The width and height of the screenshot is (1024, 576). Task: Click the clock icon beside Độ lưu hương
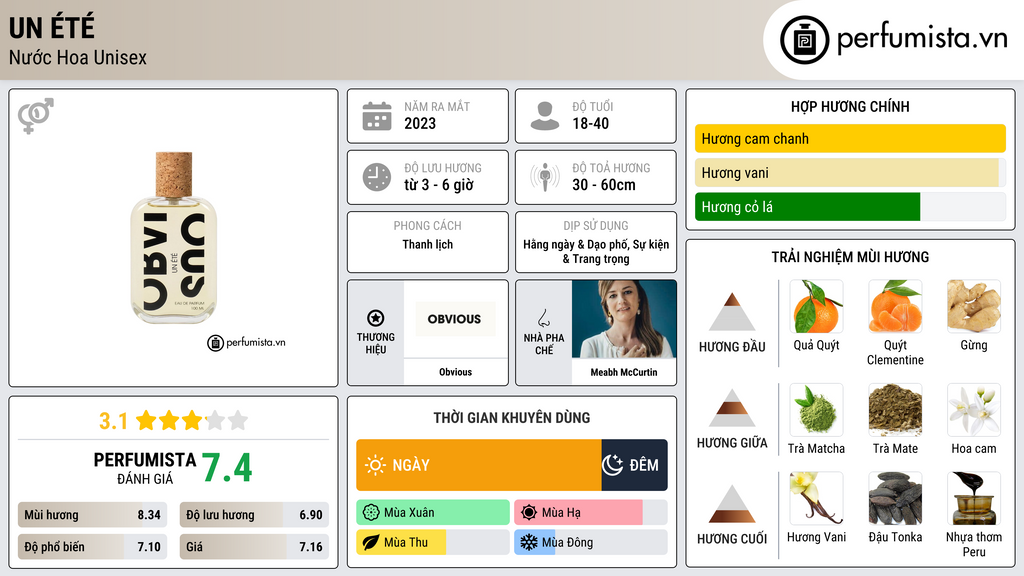pos(377,177)
